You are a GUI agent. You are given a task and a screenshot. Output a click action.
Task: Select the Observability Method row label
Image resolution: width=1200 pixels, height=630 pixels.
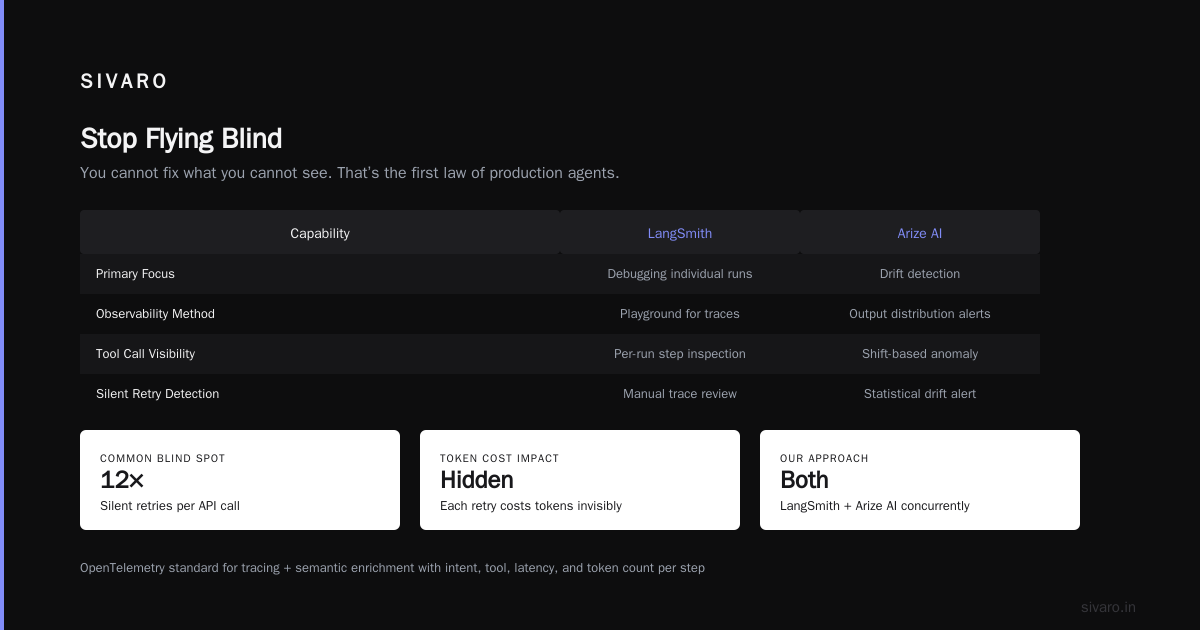click(155, 314)
